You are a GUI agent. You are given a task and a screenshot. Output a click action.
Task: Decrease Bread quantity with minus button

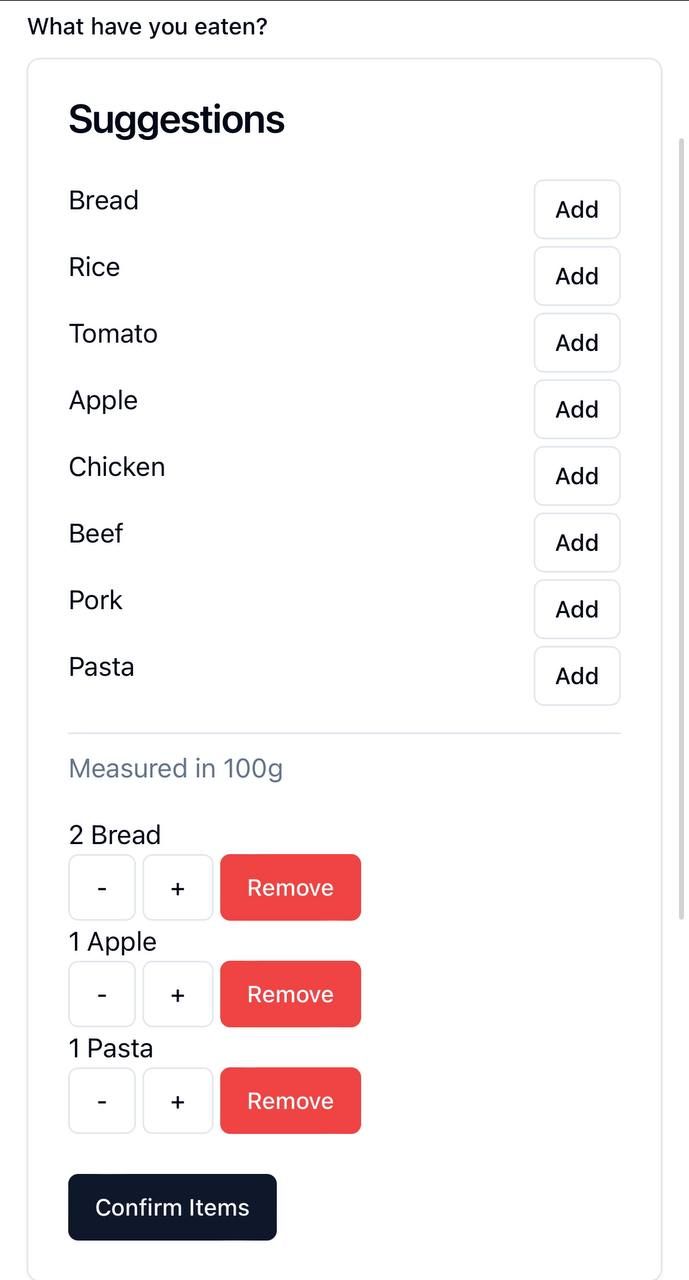pos(102,888)
